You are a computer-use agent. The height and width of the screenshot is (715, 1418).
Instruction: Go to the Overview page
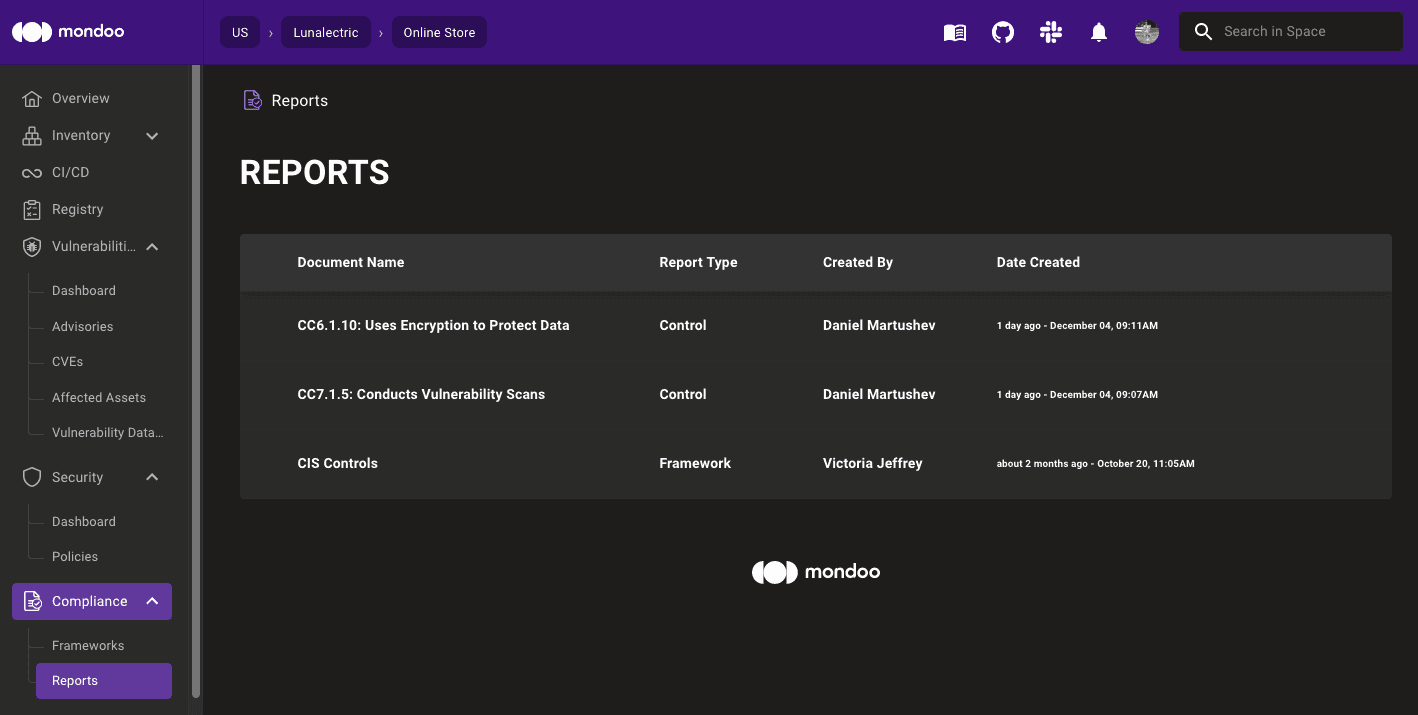click(x=81, y=98)
